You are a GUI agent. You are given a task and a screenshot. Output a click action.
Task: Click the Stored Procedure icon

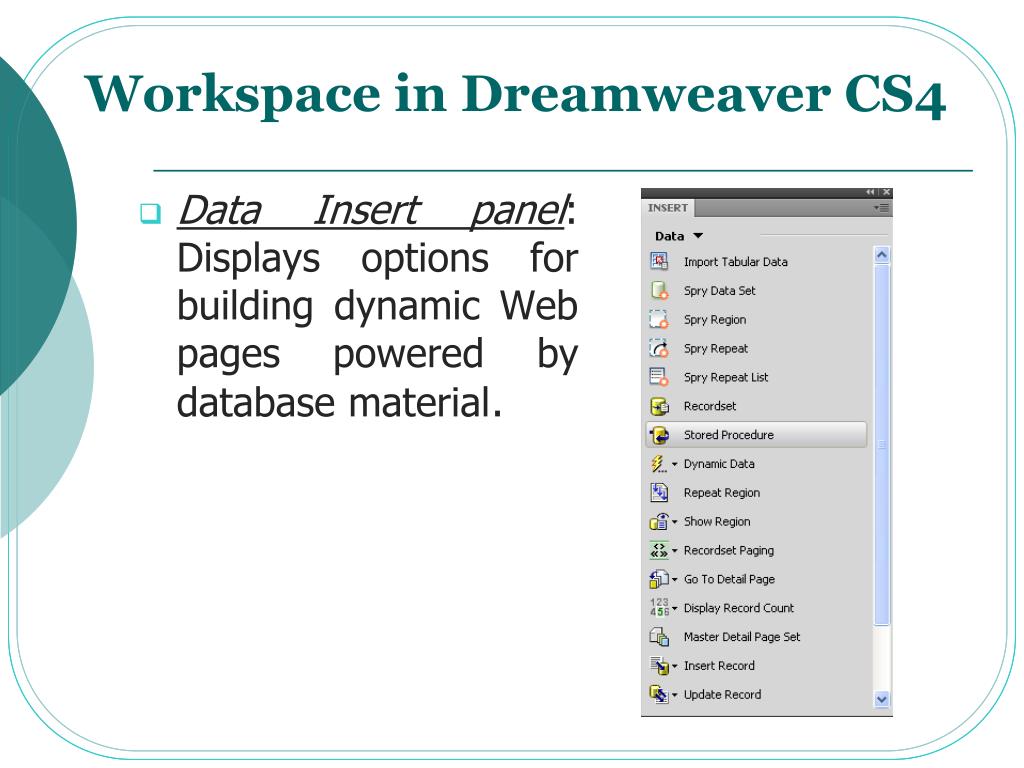click(659, 434)
